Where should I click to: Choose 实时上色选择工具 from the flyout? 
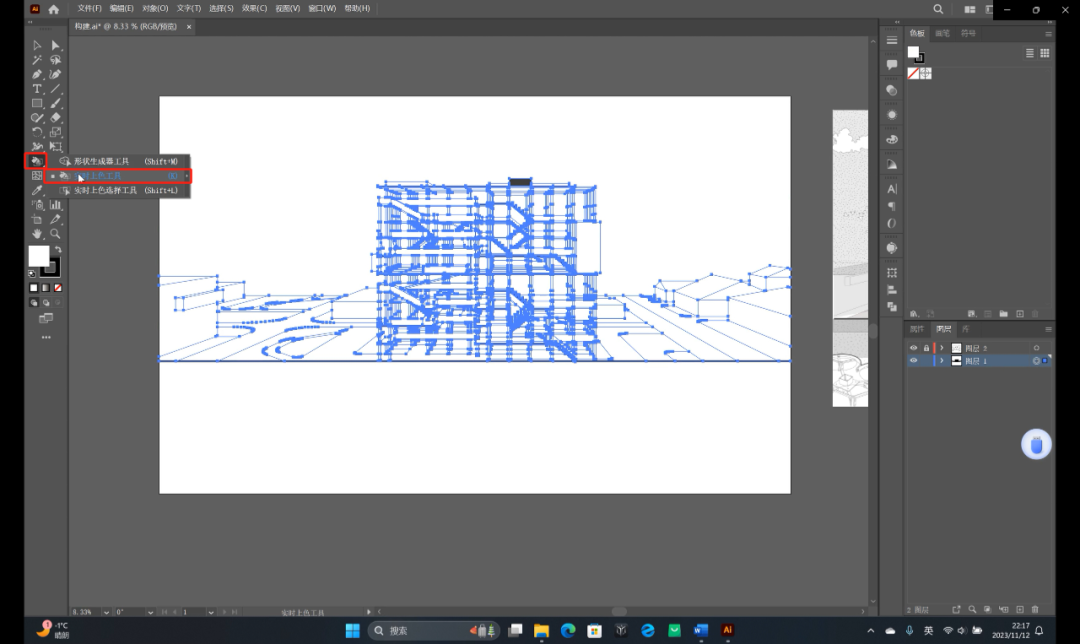click(x=118, y=190)
